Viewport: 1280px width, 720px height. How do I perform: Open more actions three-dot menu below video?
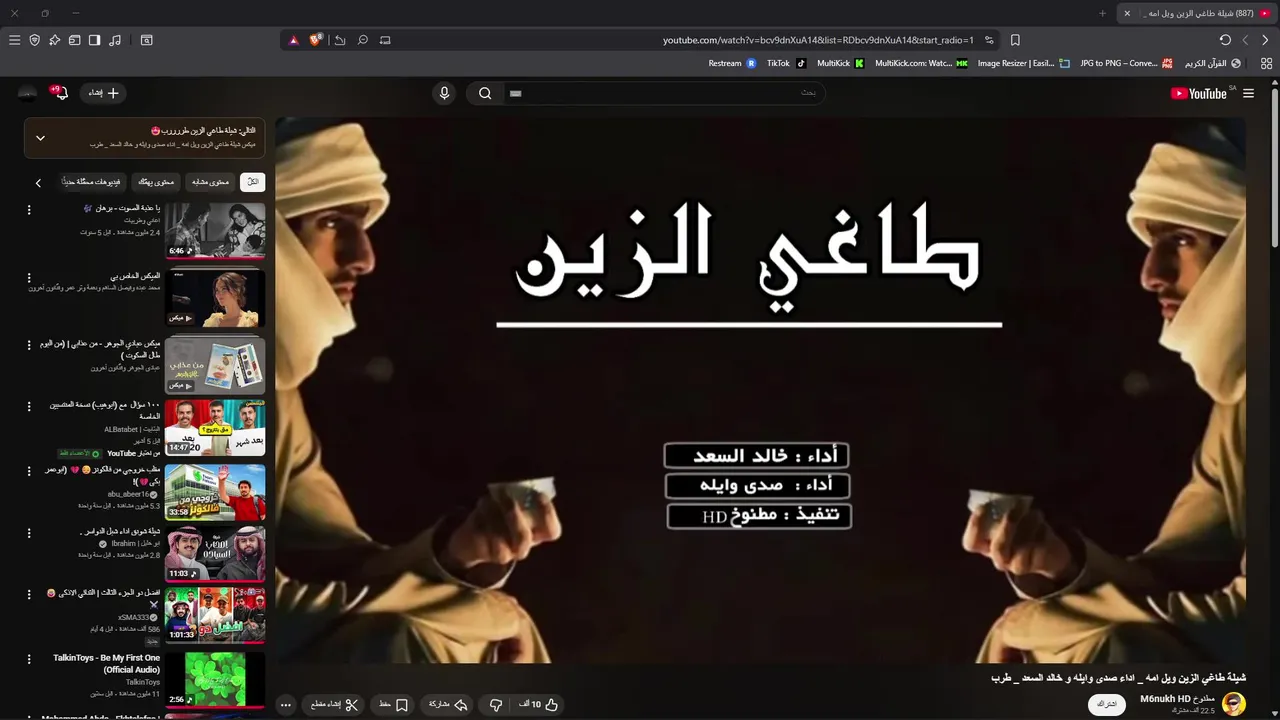pos(286,704)
